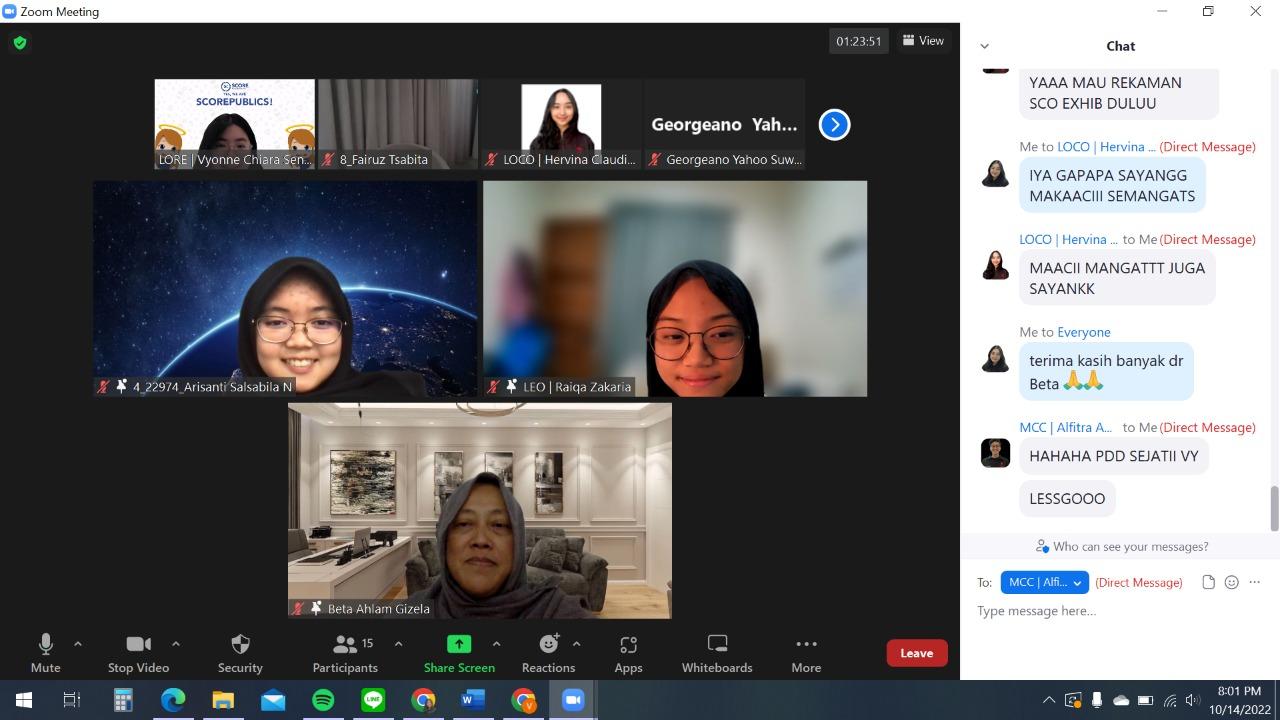This screenshot has height=720, width=1280.
Task: Open the Reactions emoji panel
Action: [548, 653]
